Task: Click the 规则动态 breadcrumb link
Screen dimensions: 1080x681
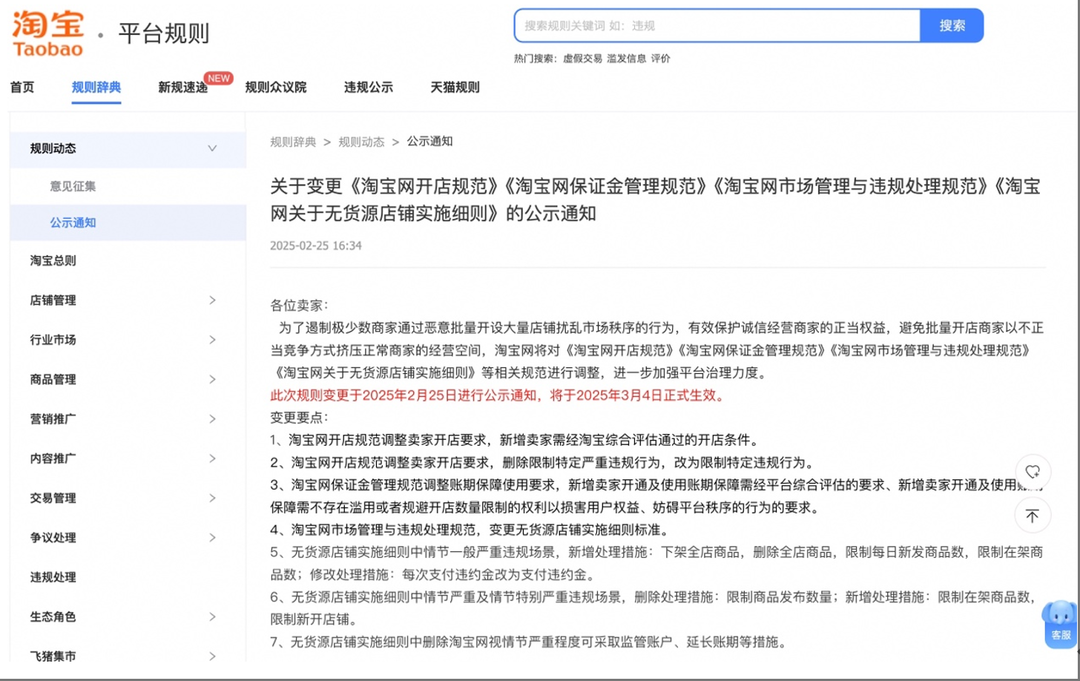Action: 362,142
